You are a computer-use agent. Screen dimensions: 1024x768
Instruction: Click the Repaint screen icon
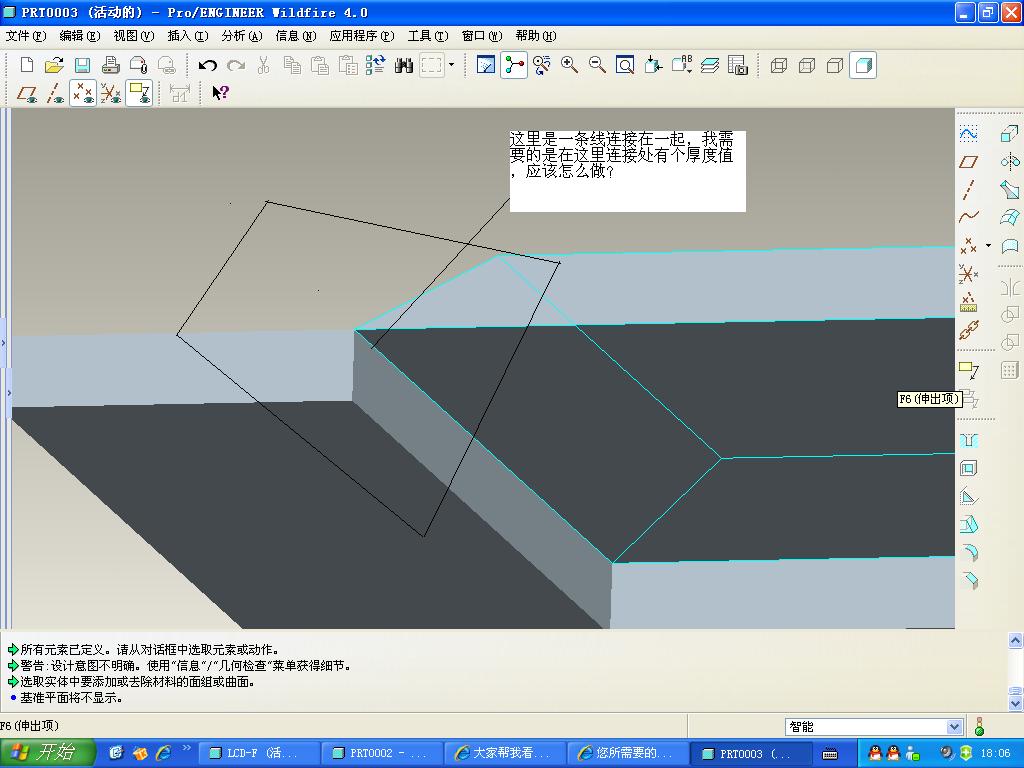pyautogui.click(x=486, y=65)
